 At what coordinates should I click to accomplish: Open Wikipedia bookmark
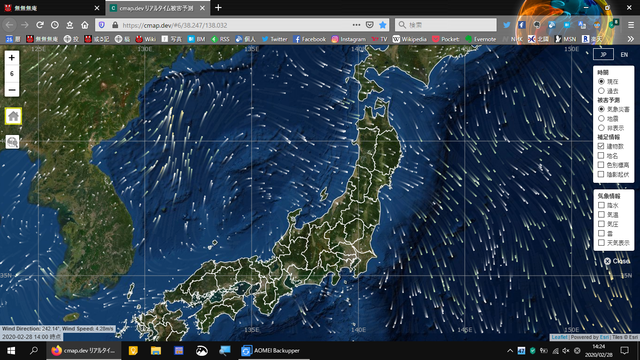[409, 39]
